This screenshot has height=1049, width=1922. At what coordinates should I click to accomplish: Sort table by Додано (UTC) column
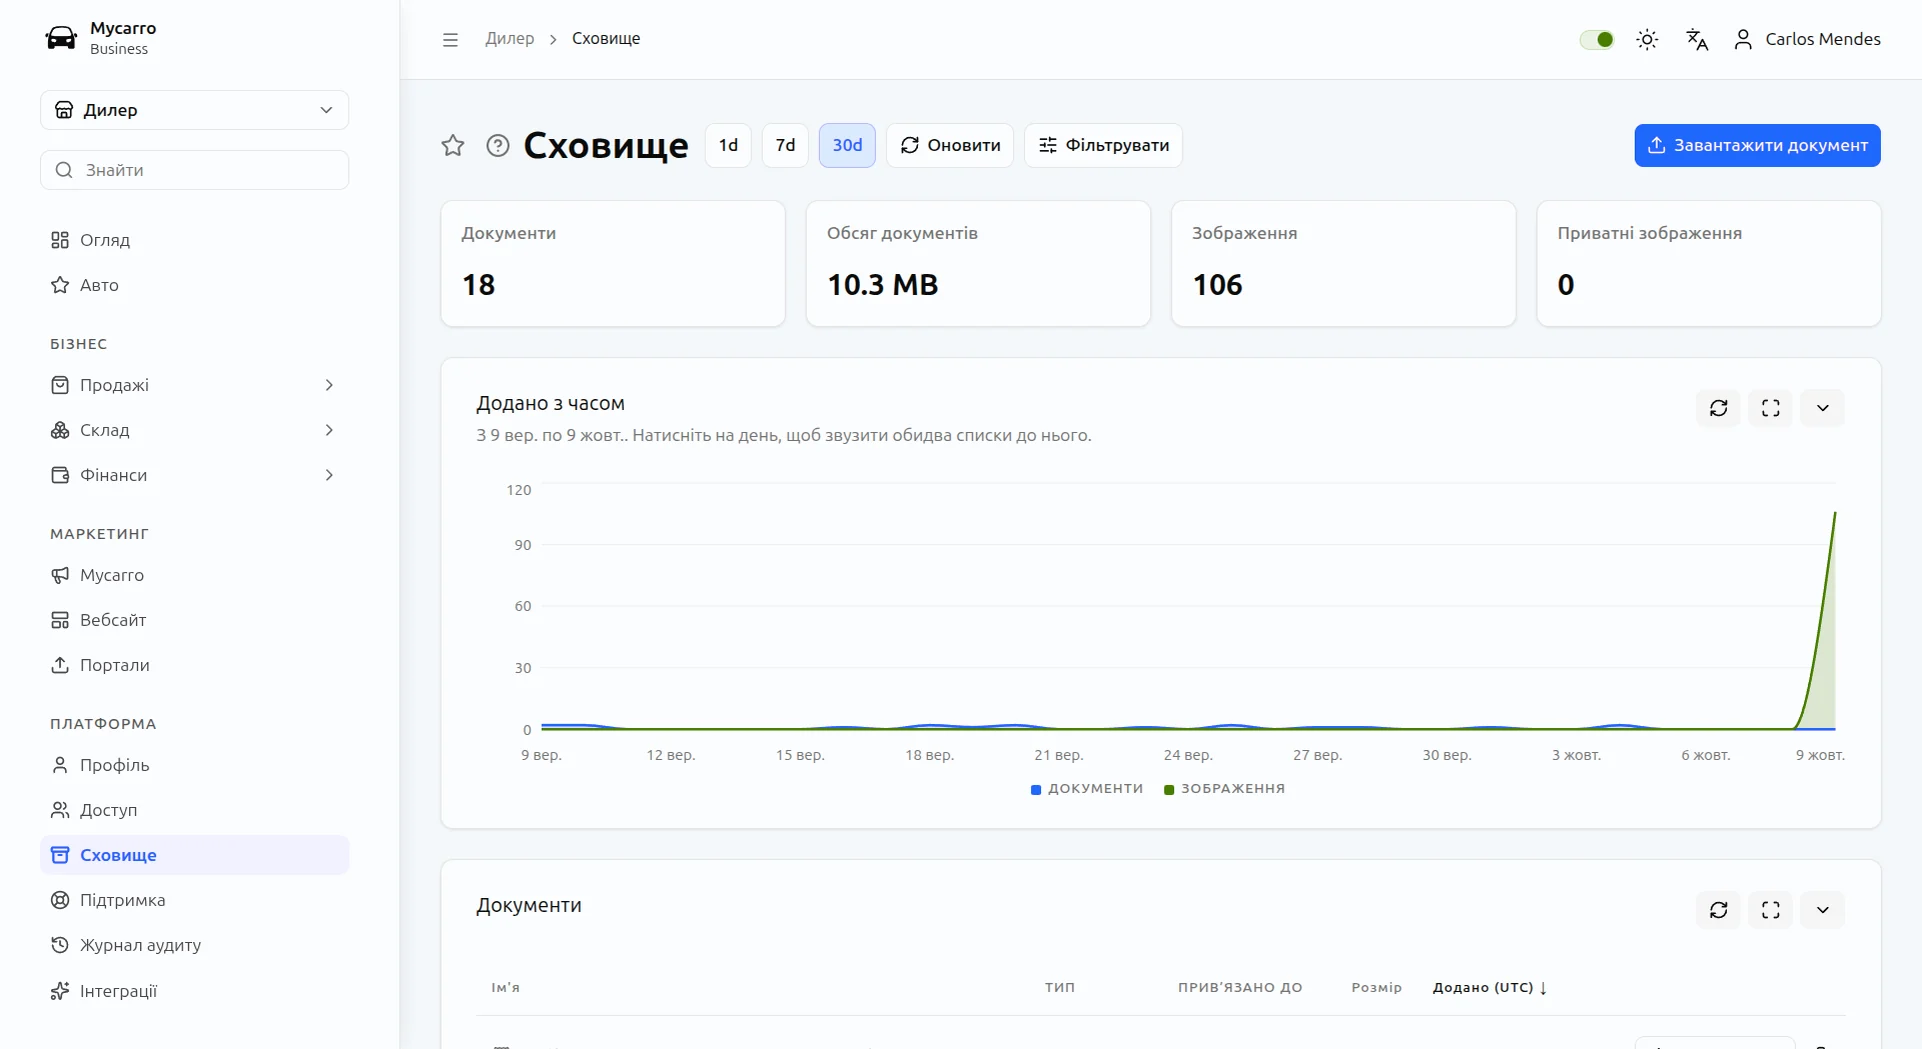click(x=1490, y=988)
